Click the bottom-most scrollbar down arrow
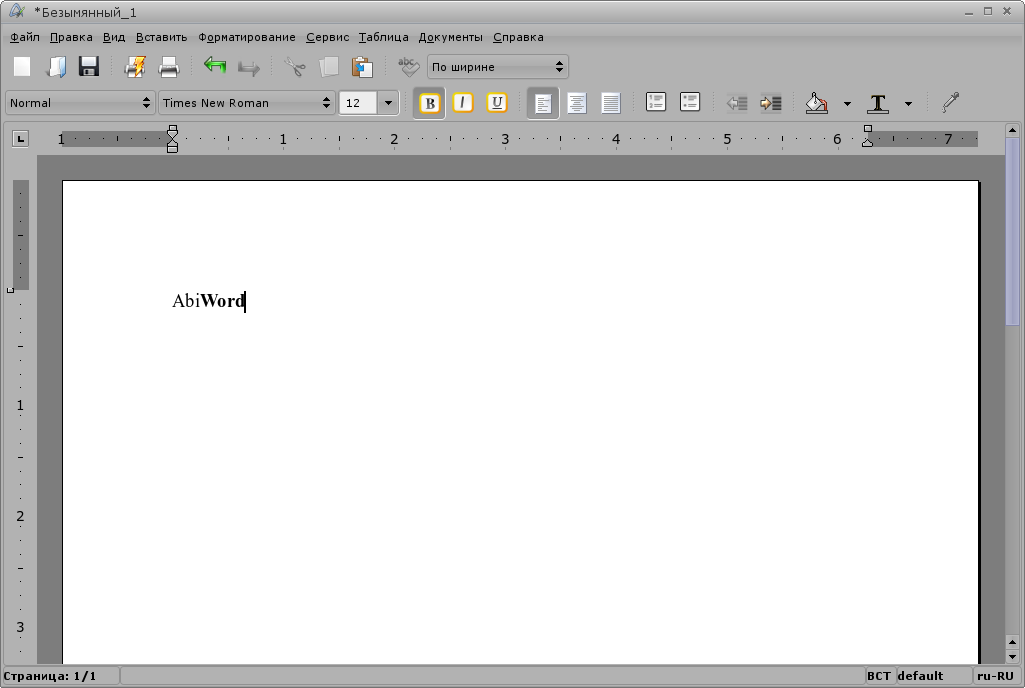 (x=1012, y=656)
